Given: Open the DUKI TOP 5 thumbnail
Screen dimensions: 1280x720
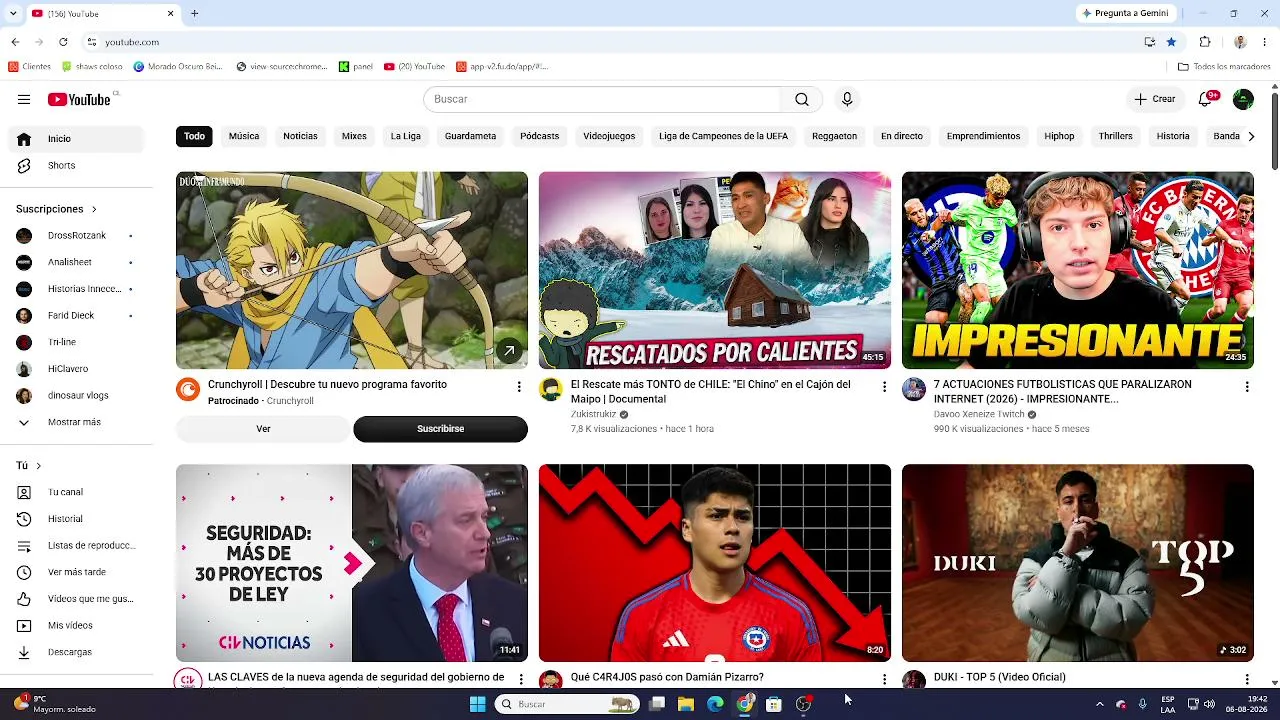Looking at the screenshot, I should pos(1078,563).
